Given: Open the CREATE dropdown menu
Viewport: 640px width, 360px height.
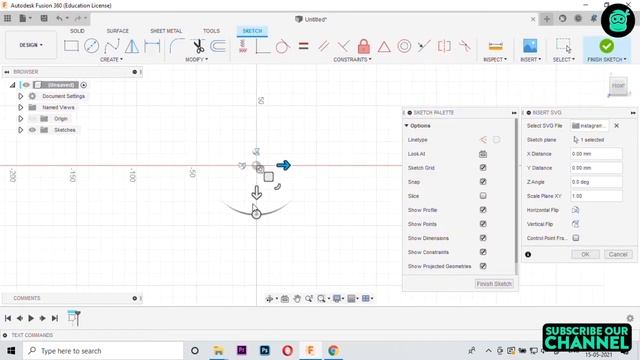Looking at the screenshot, I should click(x=111, y=60).
